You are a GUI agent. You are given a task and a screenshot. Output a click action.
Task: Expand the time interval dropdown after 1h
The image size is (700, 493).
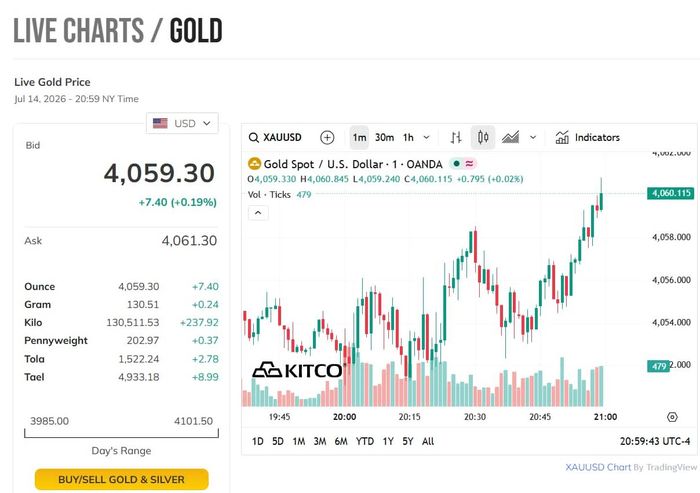[426, 138]
